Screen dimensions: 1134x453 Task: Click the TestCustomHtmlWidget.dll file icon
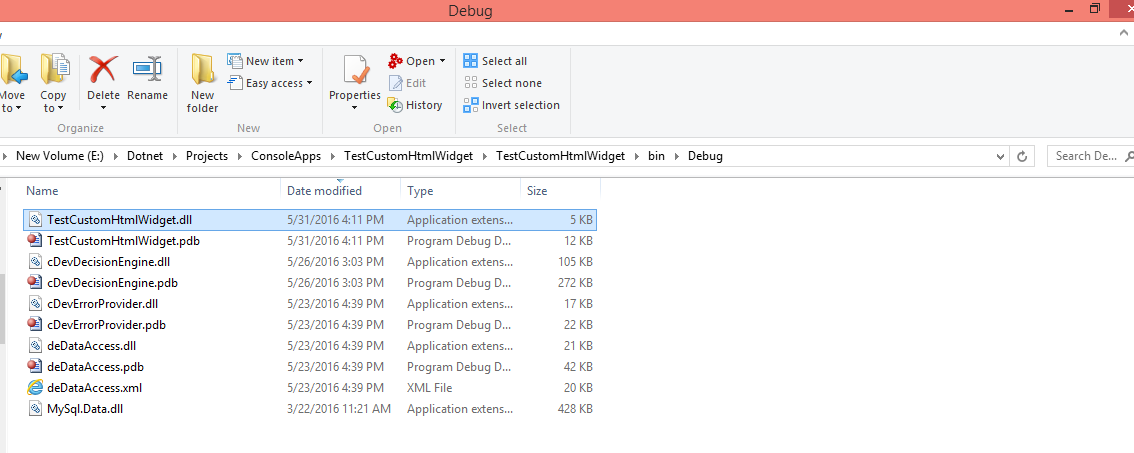tap(35, 220)
